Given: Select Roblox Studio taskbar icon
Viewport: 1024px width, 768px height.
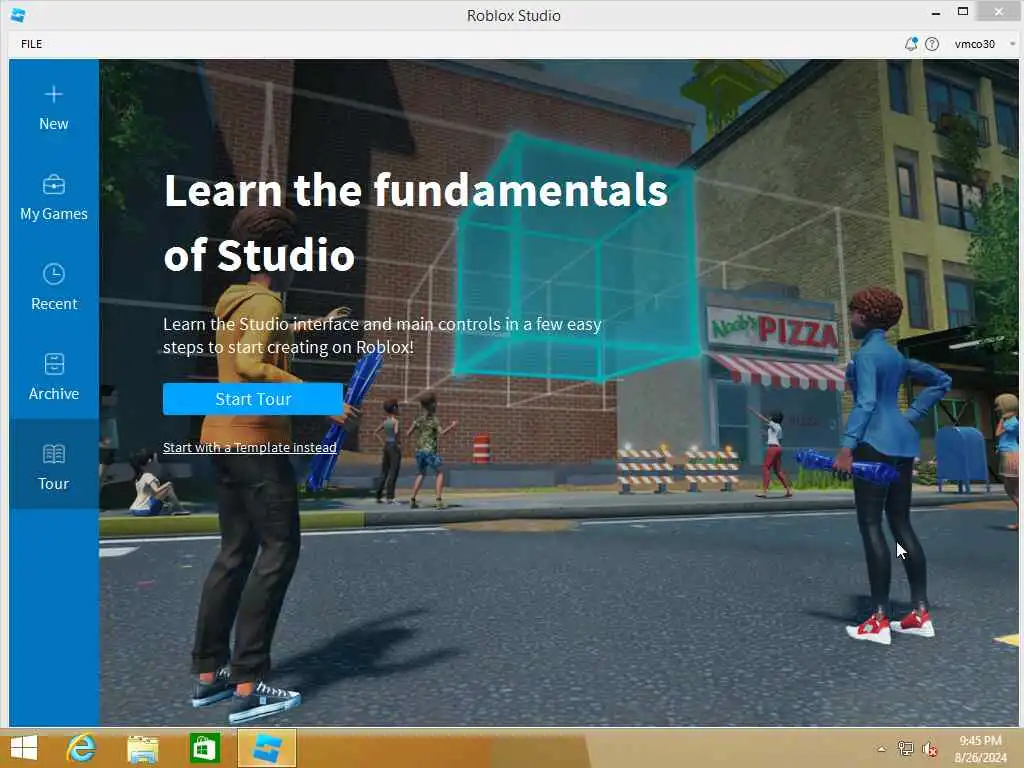Looking at the screenshot, I should 266,748.
